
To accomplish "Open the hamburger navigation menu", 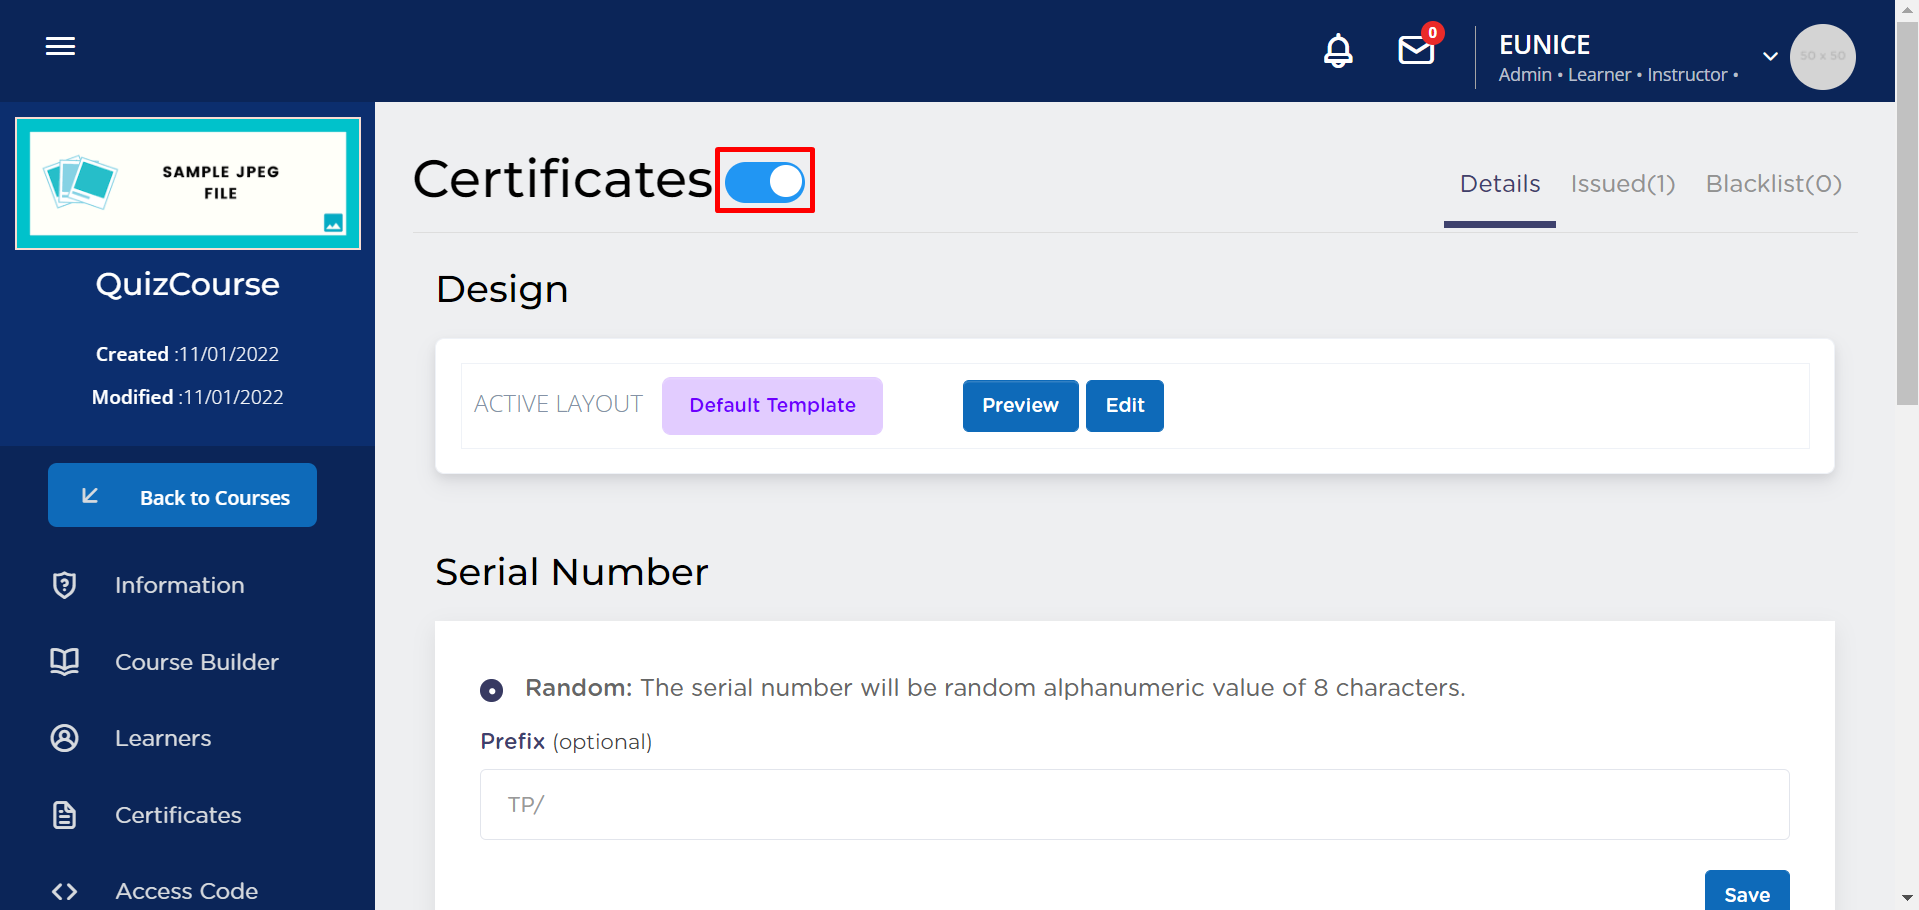I will point(60,46).
